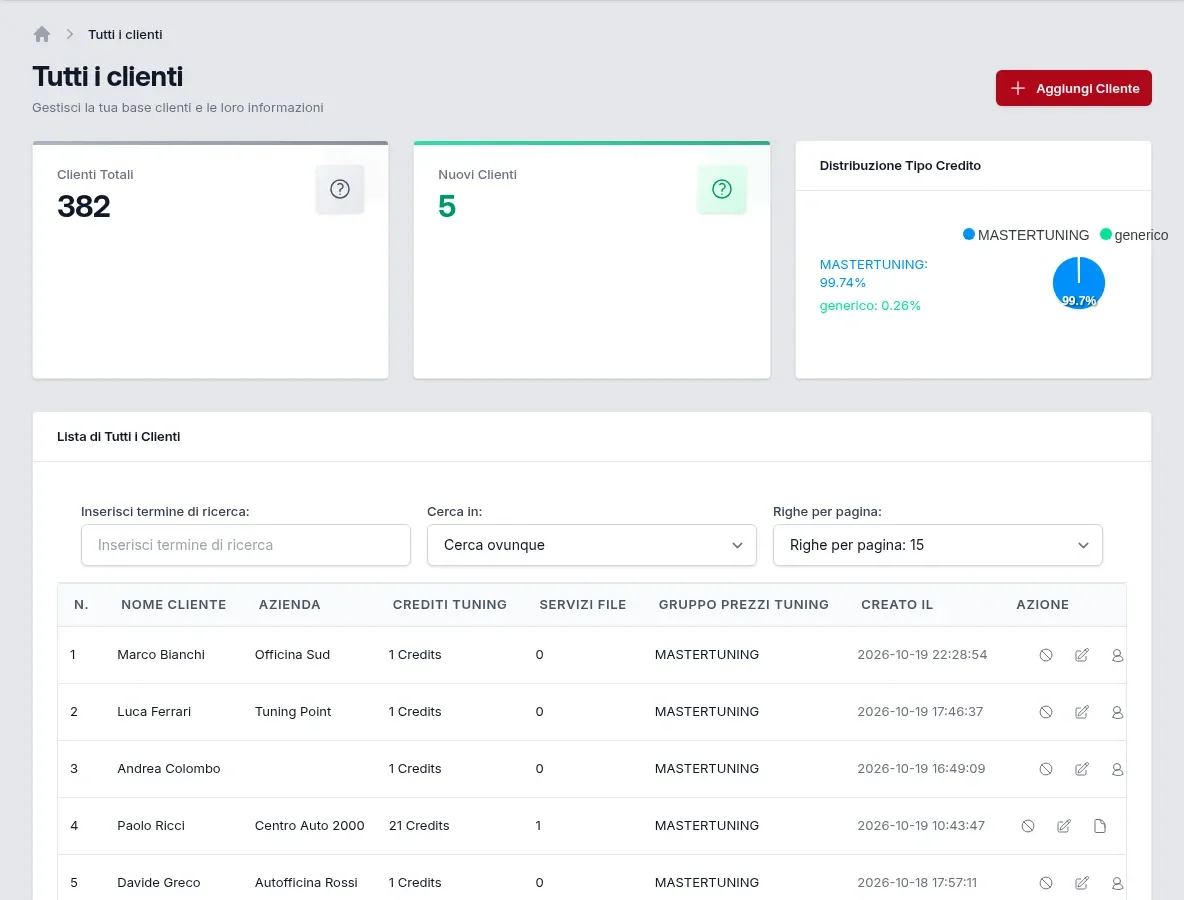Select the Marco Bianchi client name

tap(161, 655)
